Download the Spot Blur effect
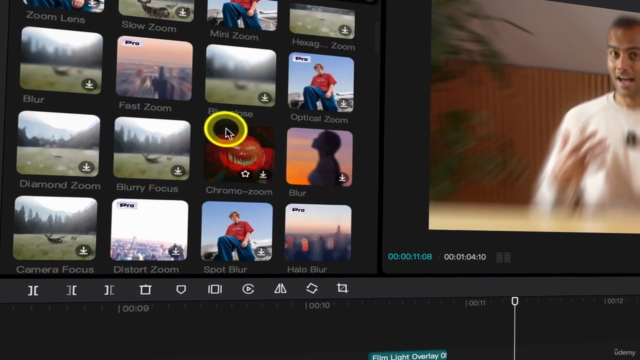The height and width of the screenshot is (360, 640). click(x=261, y=252)
